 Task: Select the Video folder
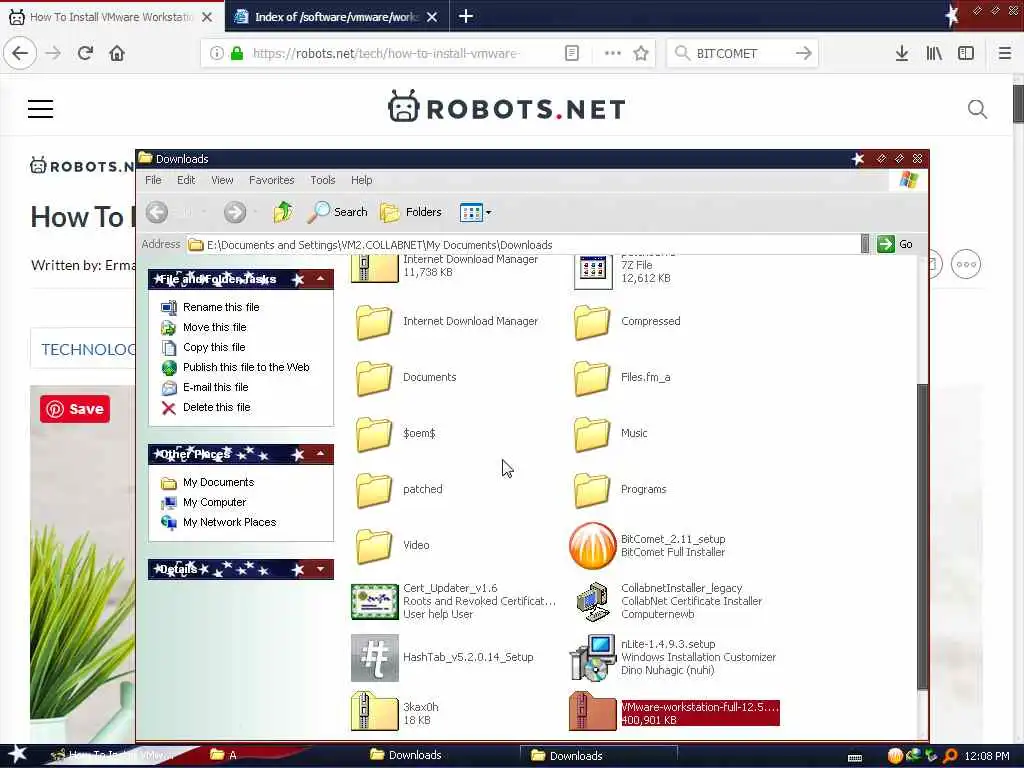tap(392, 546)
